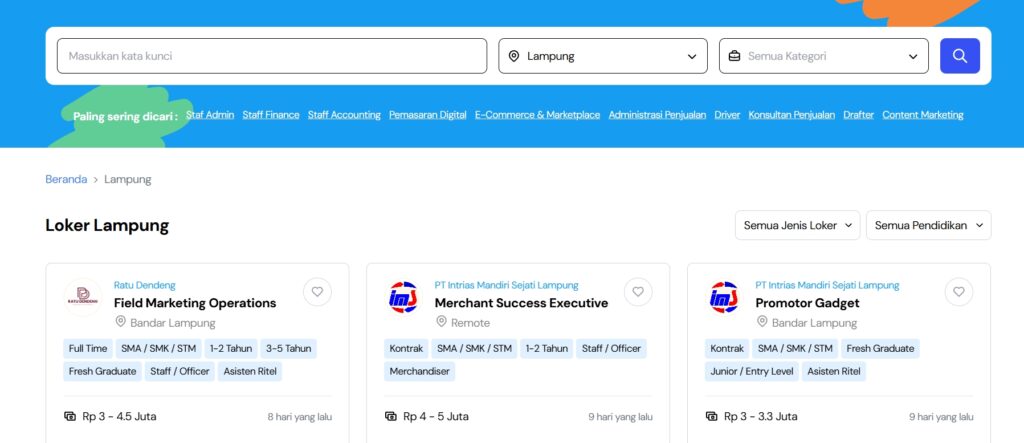Click the pin icon beside Remote location
The image size is (1024, 443).
pos(441,322)
